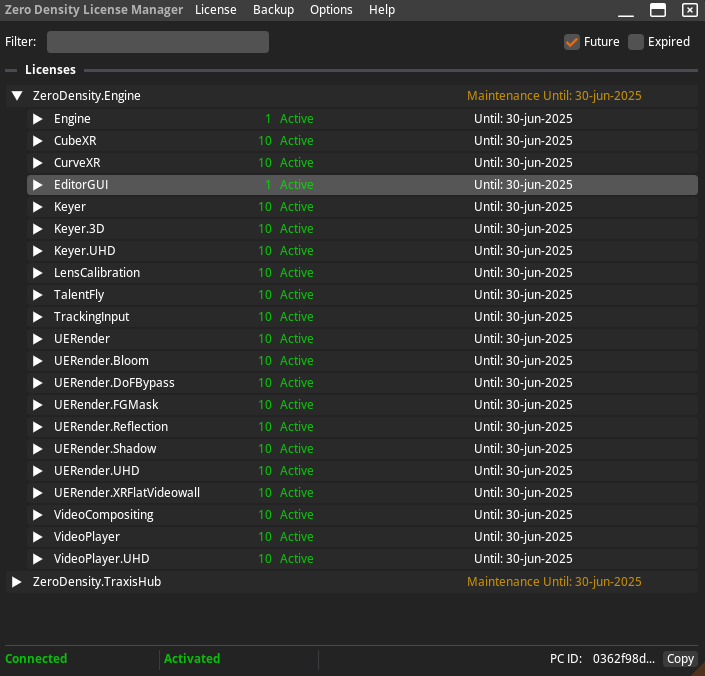Expand the Engine license row
The image size is (705, 676).
(x=38, y=119)
